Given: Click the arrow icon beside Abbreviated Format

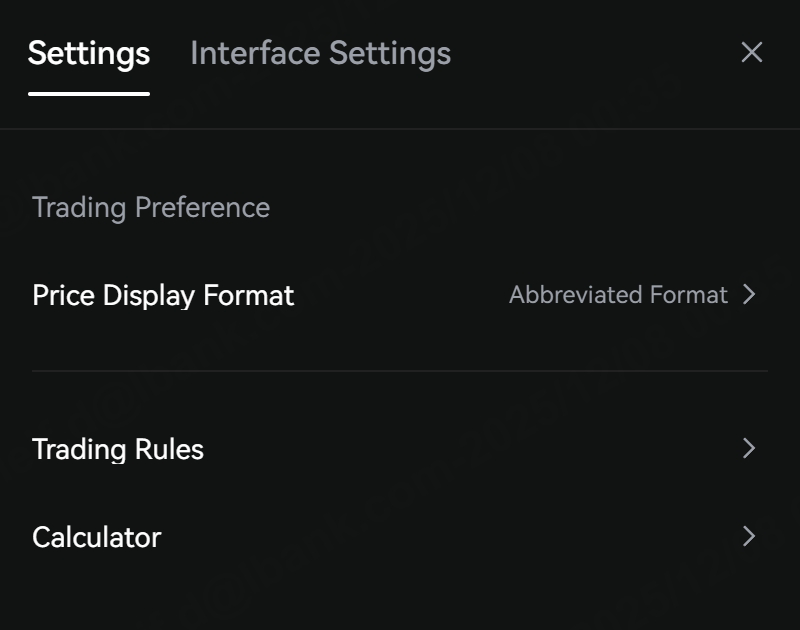Looking at the screenshot, I should (x=749, y=295).
